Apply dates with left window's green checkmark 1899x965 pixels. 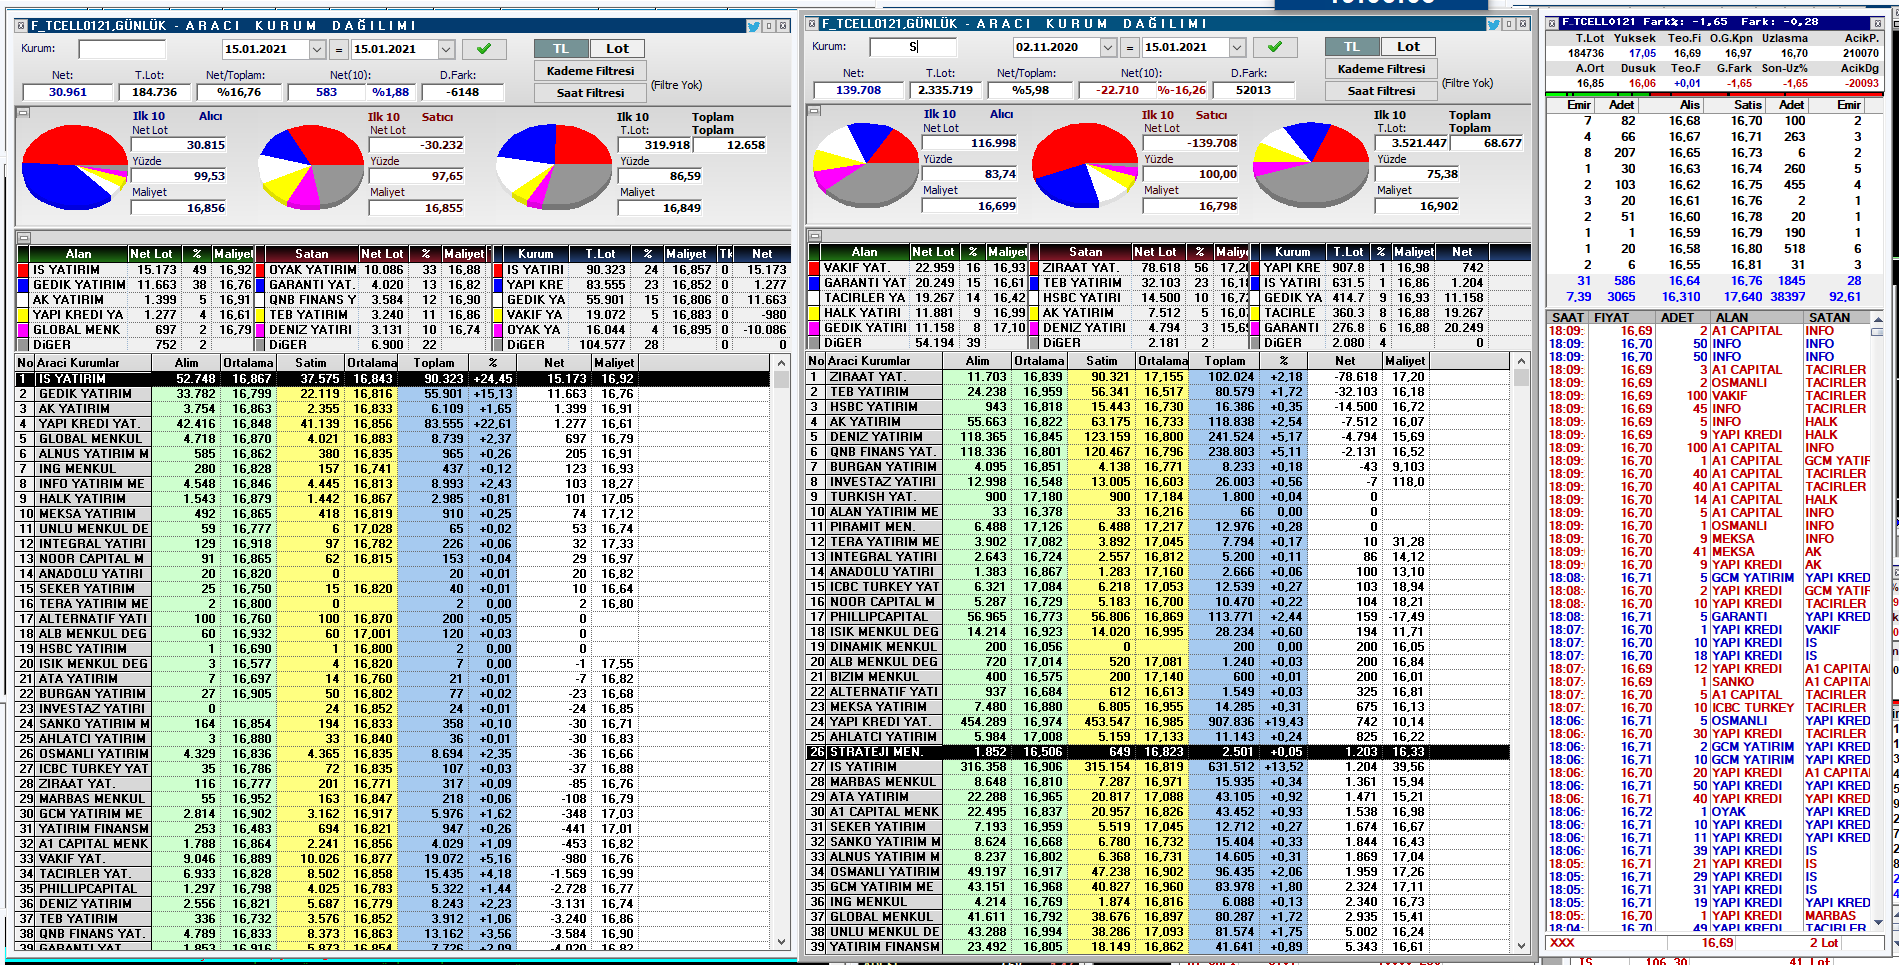484,49
